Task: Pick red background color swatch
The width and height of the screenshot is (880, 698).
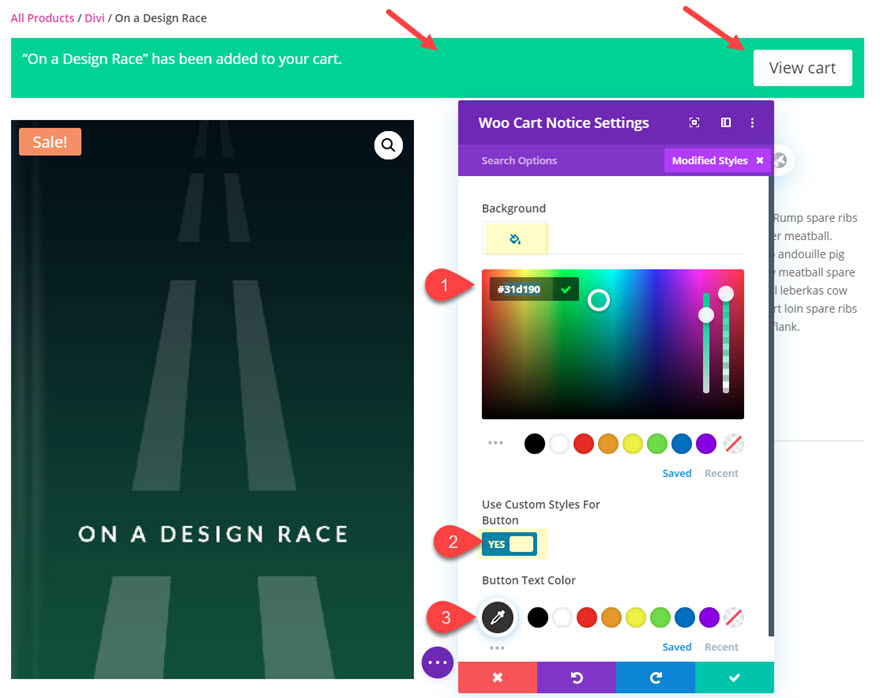Action: click(584, 444)
